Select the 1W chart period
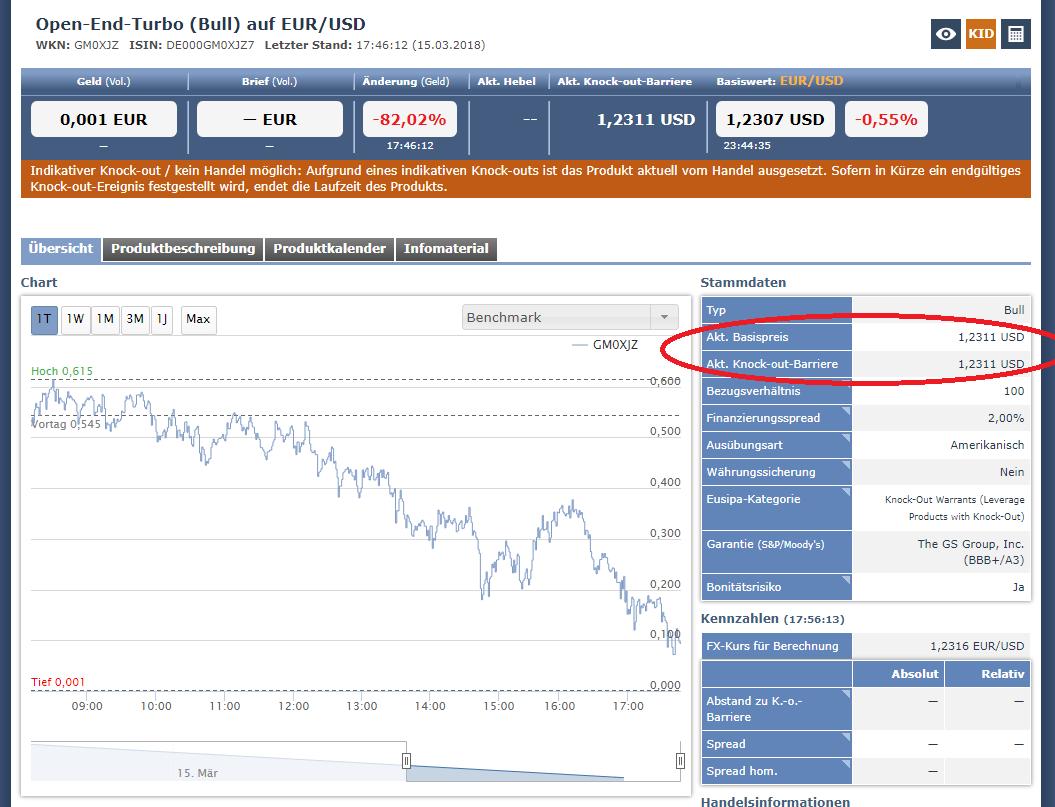 (x=75, y=319)
